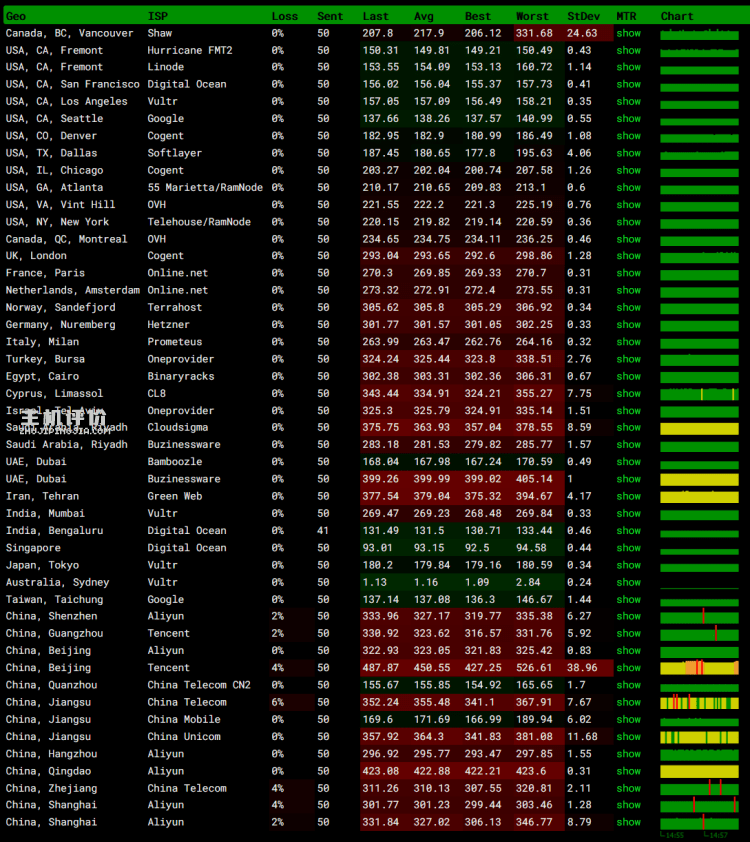The width and height of the screenshot is (750, 842).
Task: Click chart for Guangzhou Tencent row
Action: [x=700, y=634]
